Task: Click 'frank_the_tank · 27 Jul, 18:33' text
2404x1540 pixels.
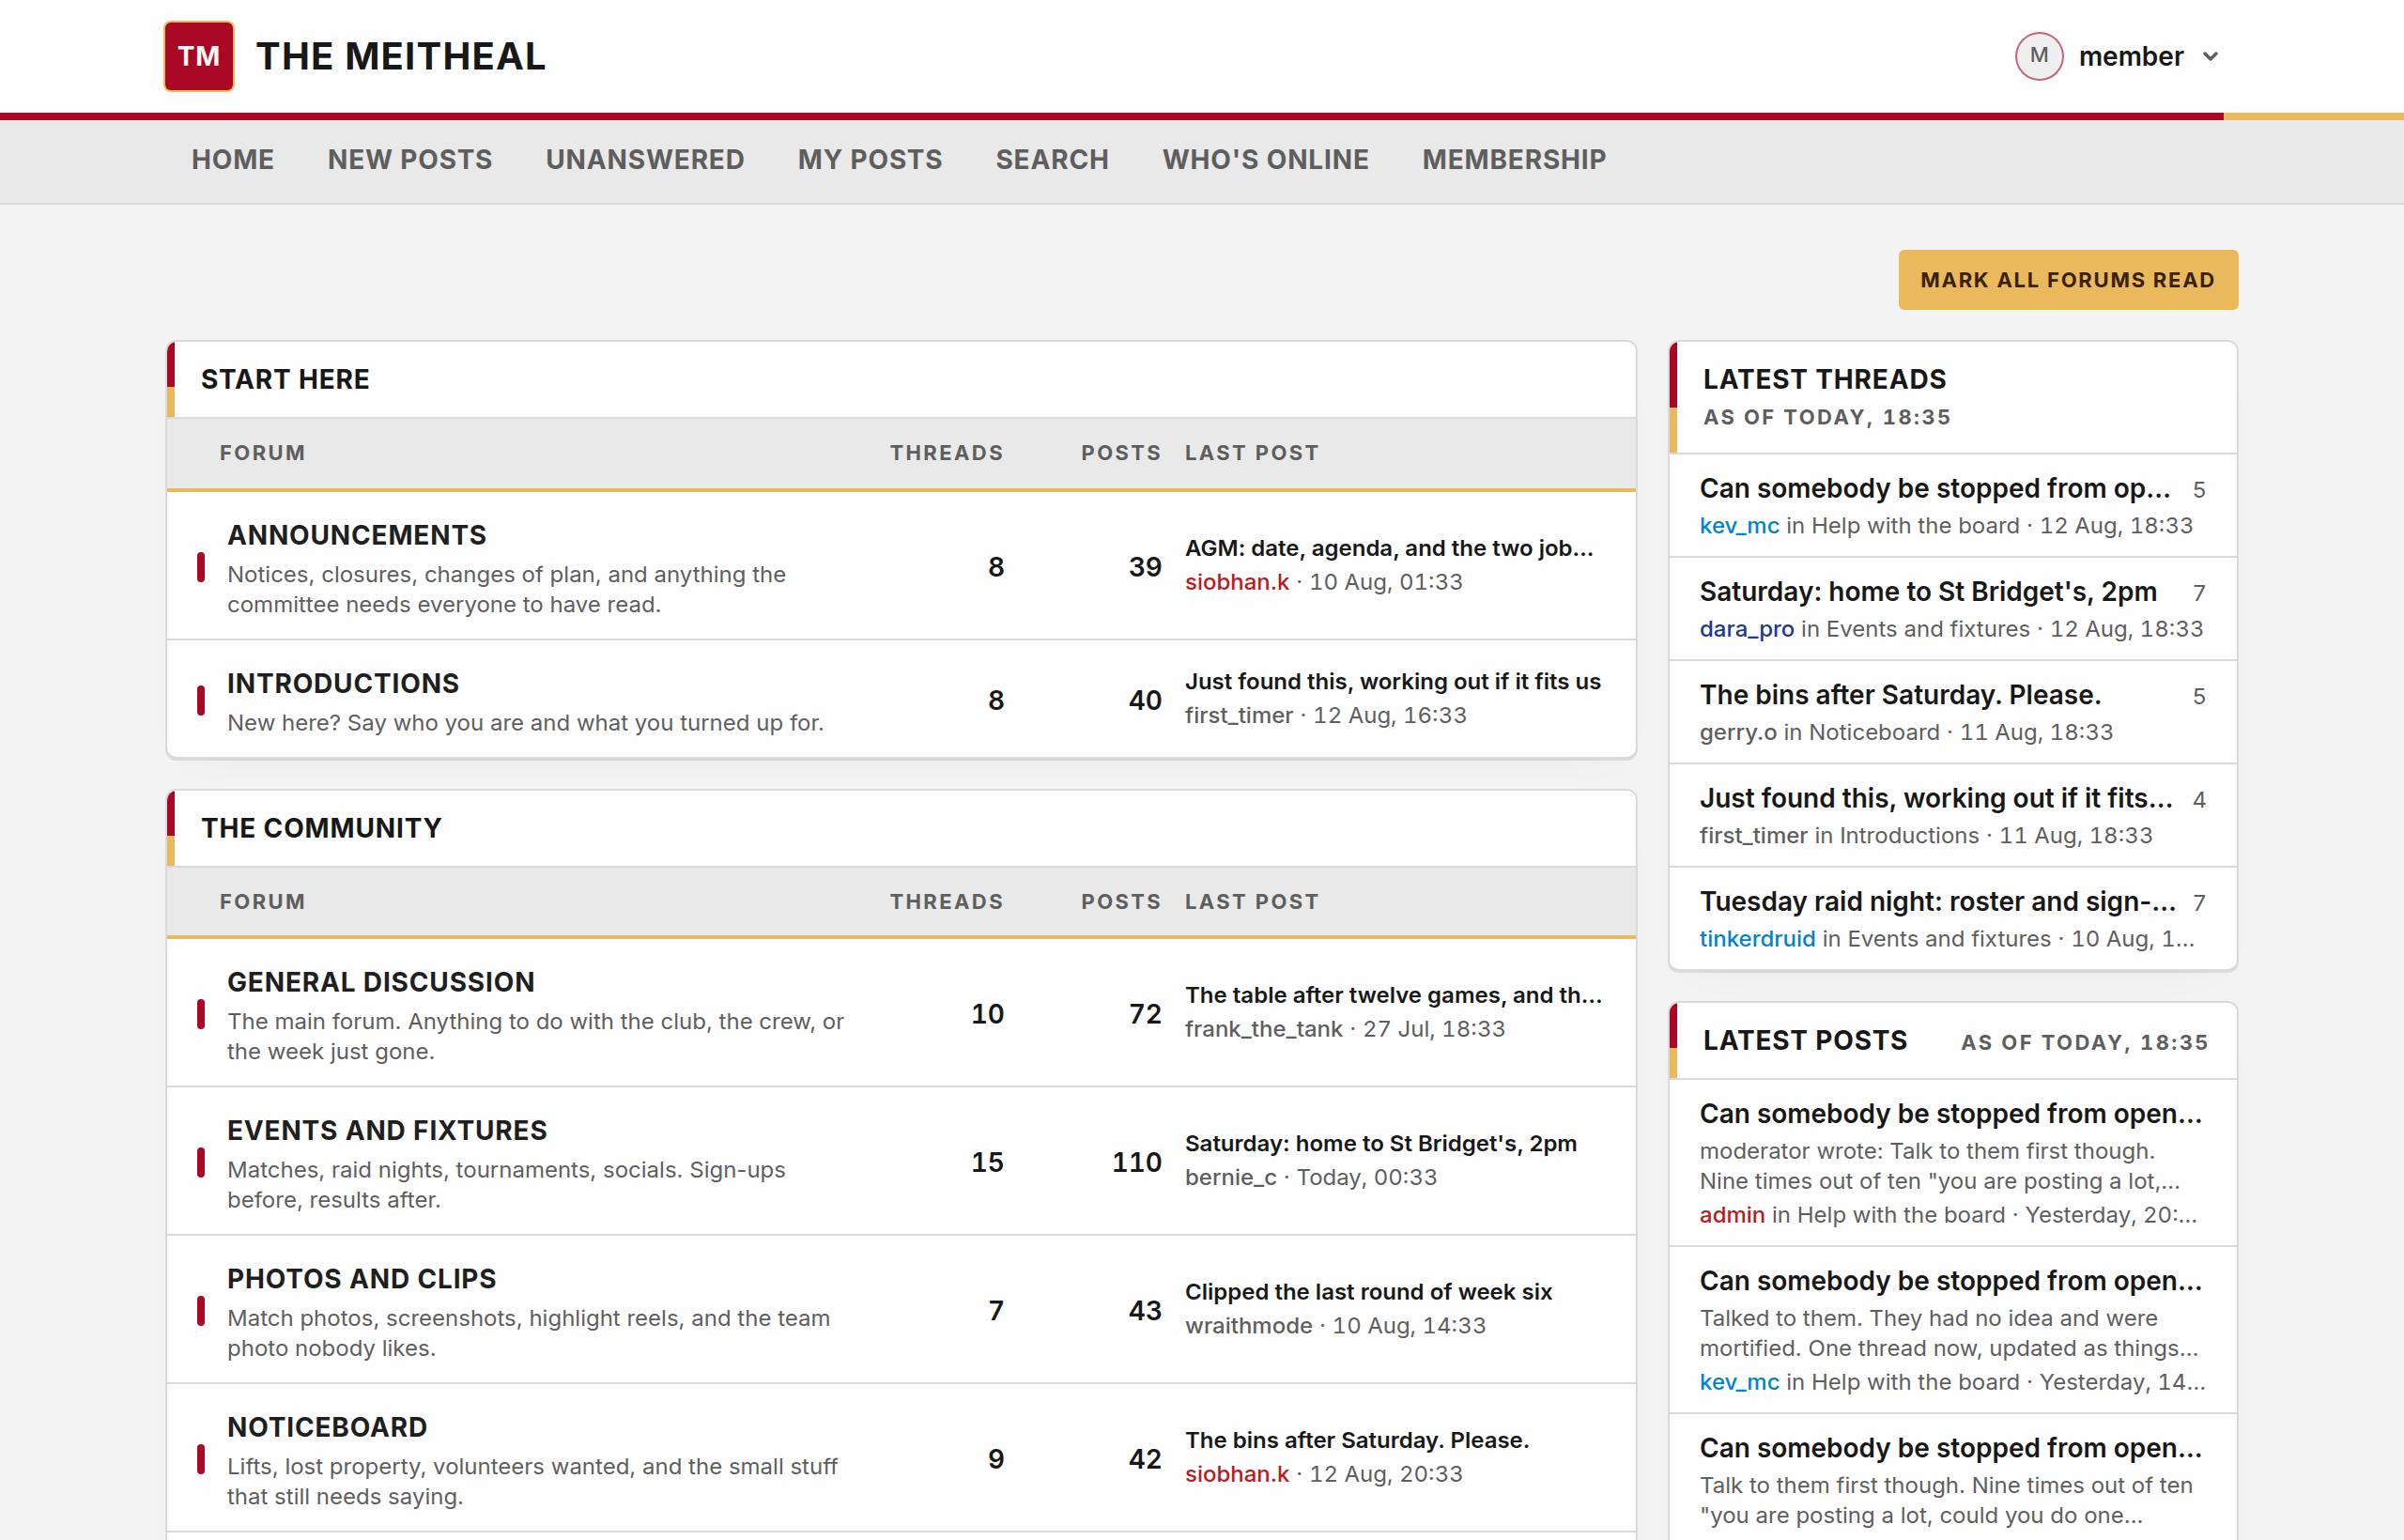Action: click(1345, 1029)
